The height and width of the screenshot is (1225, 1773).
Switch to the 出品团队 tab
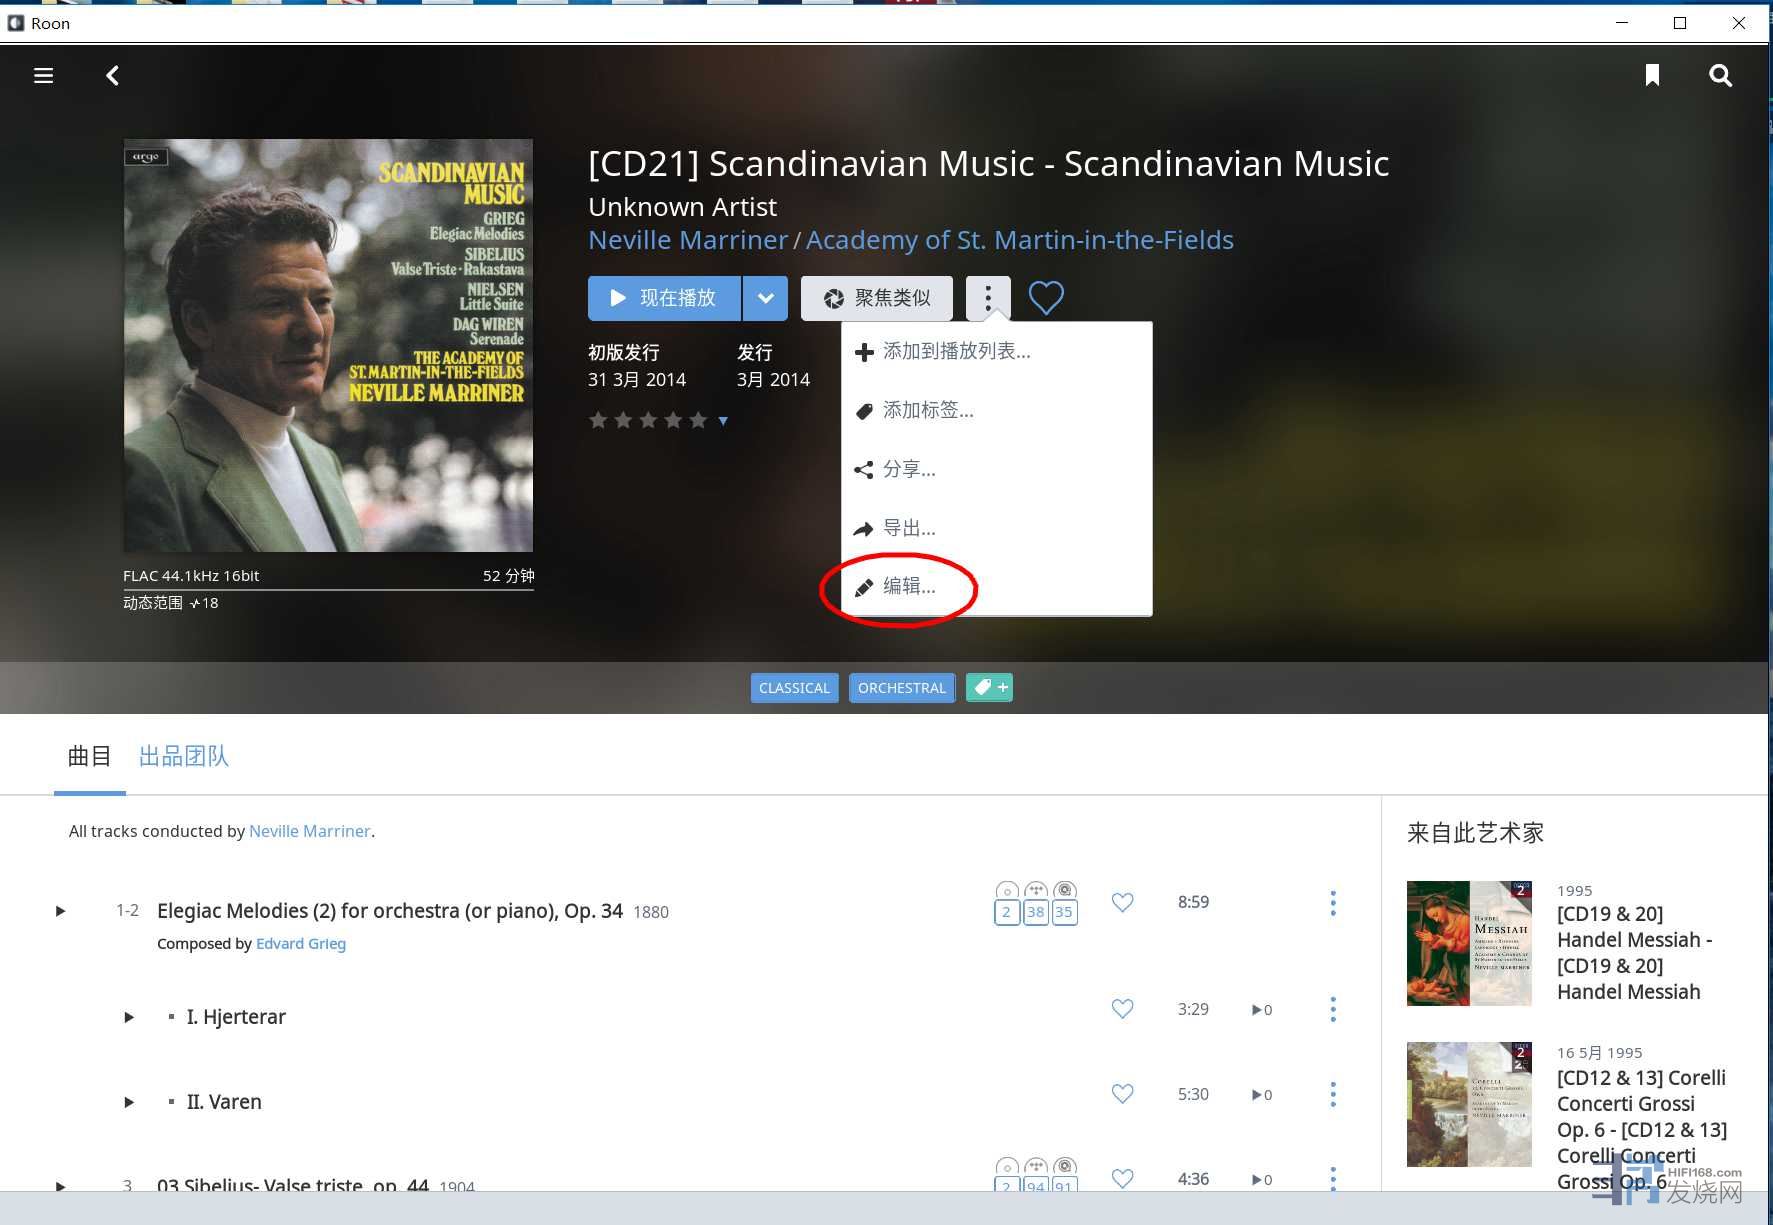click(x=183, y=756)
